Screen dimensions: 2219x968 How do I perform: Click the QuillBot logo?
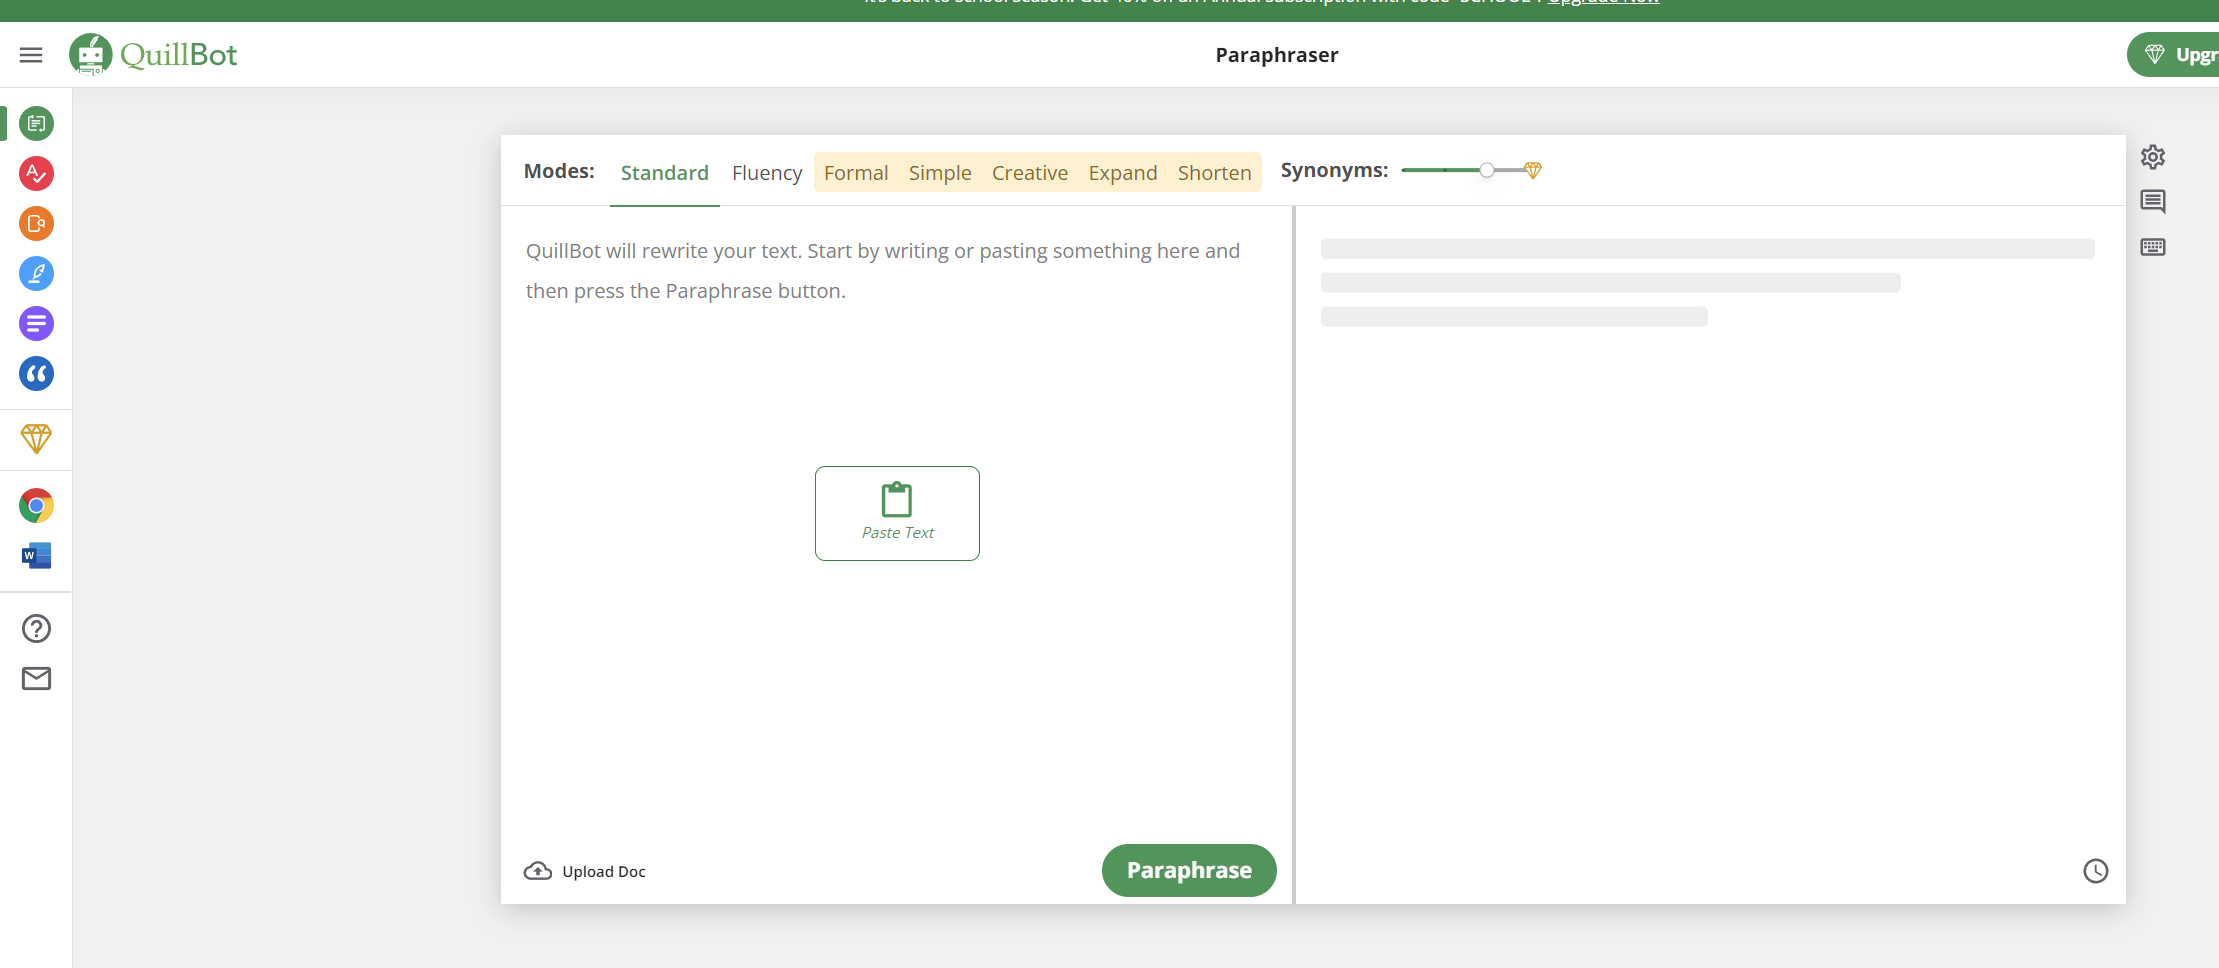click(153, 54)
